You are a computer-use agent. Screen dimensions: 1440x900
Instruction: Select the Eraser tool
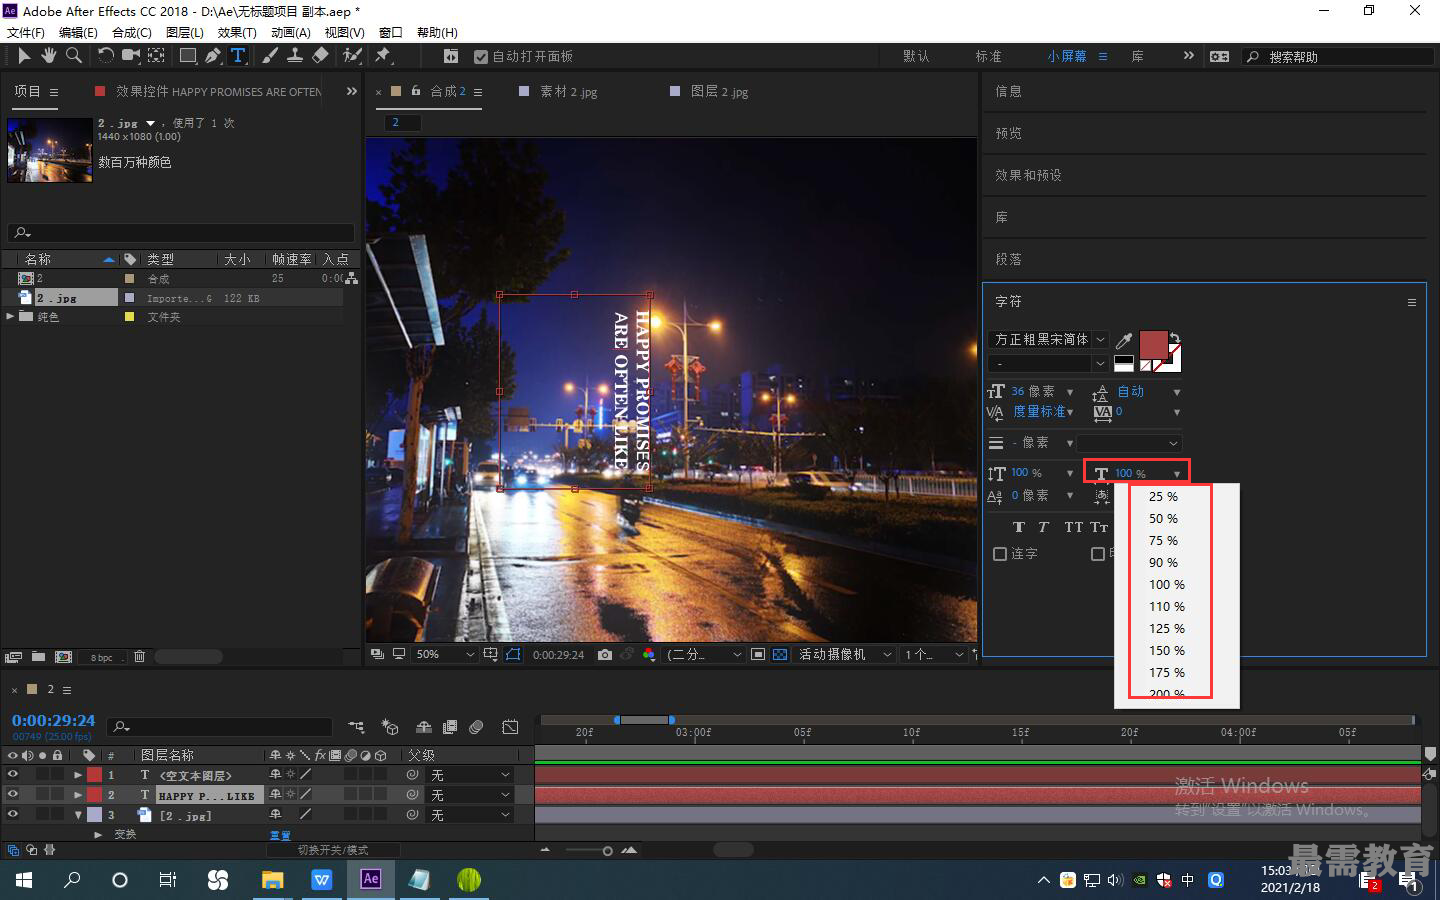click(321, 56)
